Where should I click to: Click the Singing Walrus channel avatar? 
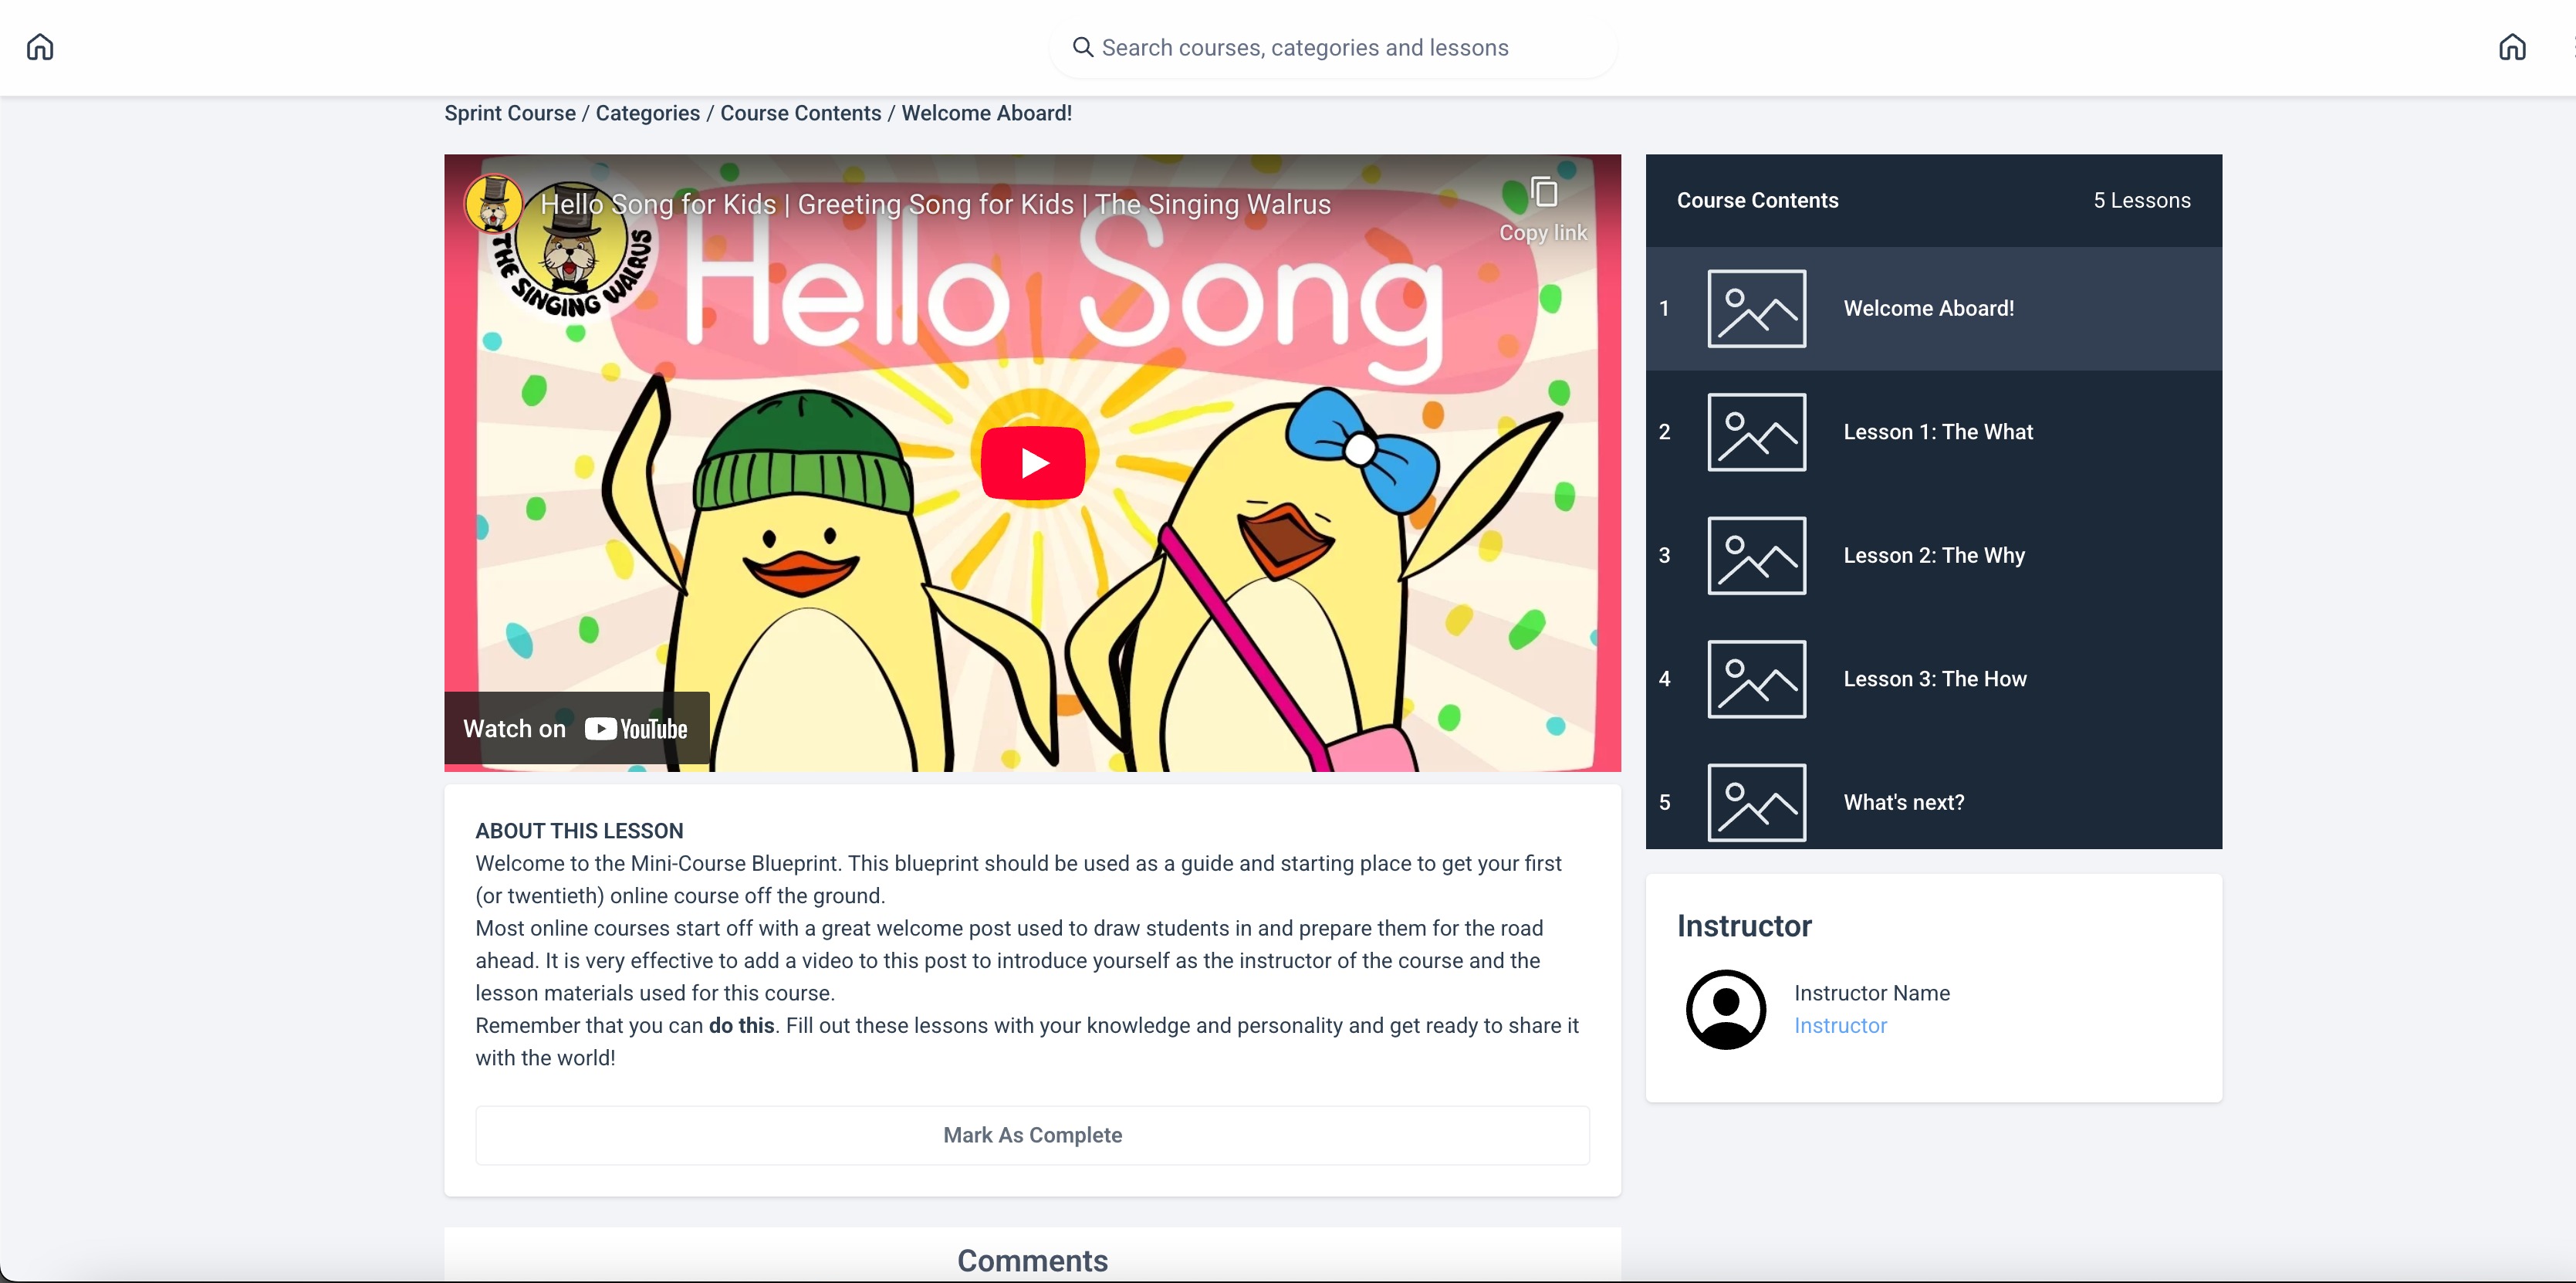(493, 203)
